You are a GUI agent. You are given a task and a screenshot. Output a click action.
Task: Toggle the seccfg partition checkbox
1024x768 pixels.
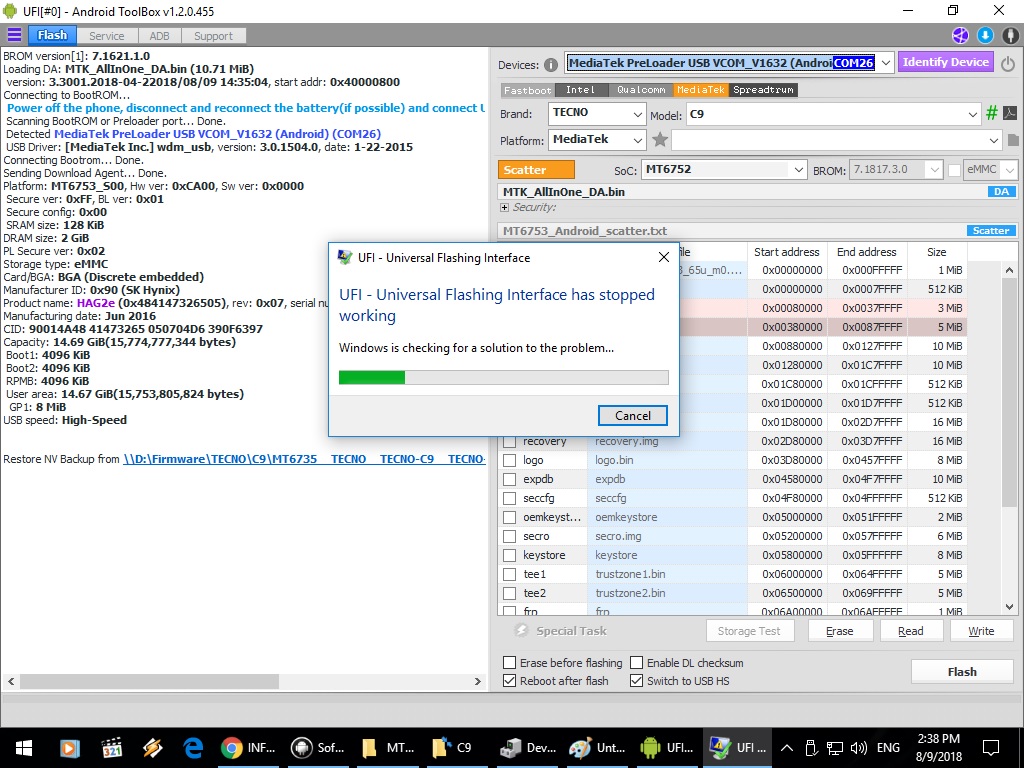tap(509, 498)
